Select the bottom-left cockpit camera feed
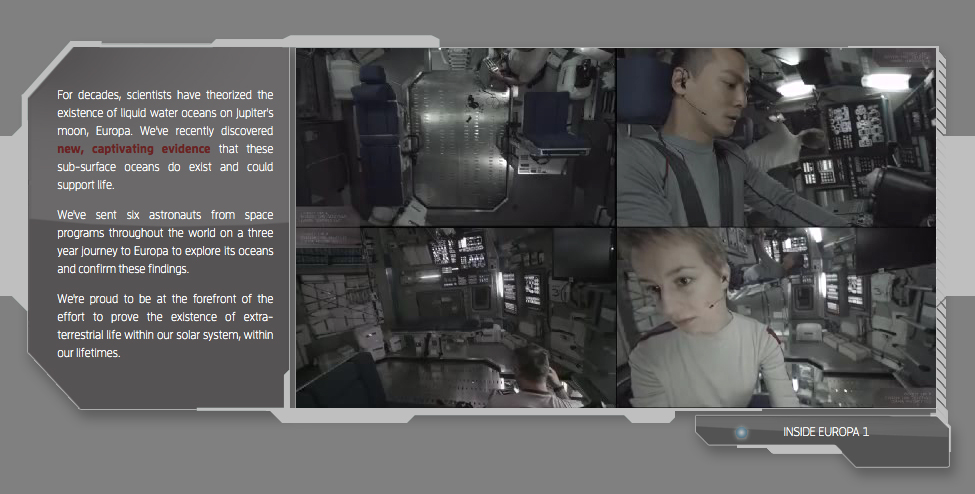The height and width of the screenshot is (494, 975). [456, 317]
